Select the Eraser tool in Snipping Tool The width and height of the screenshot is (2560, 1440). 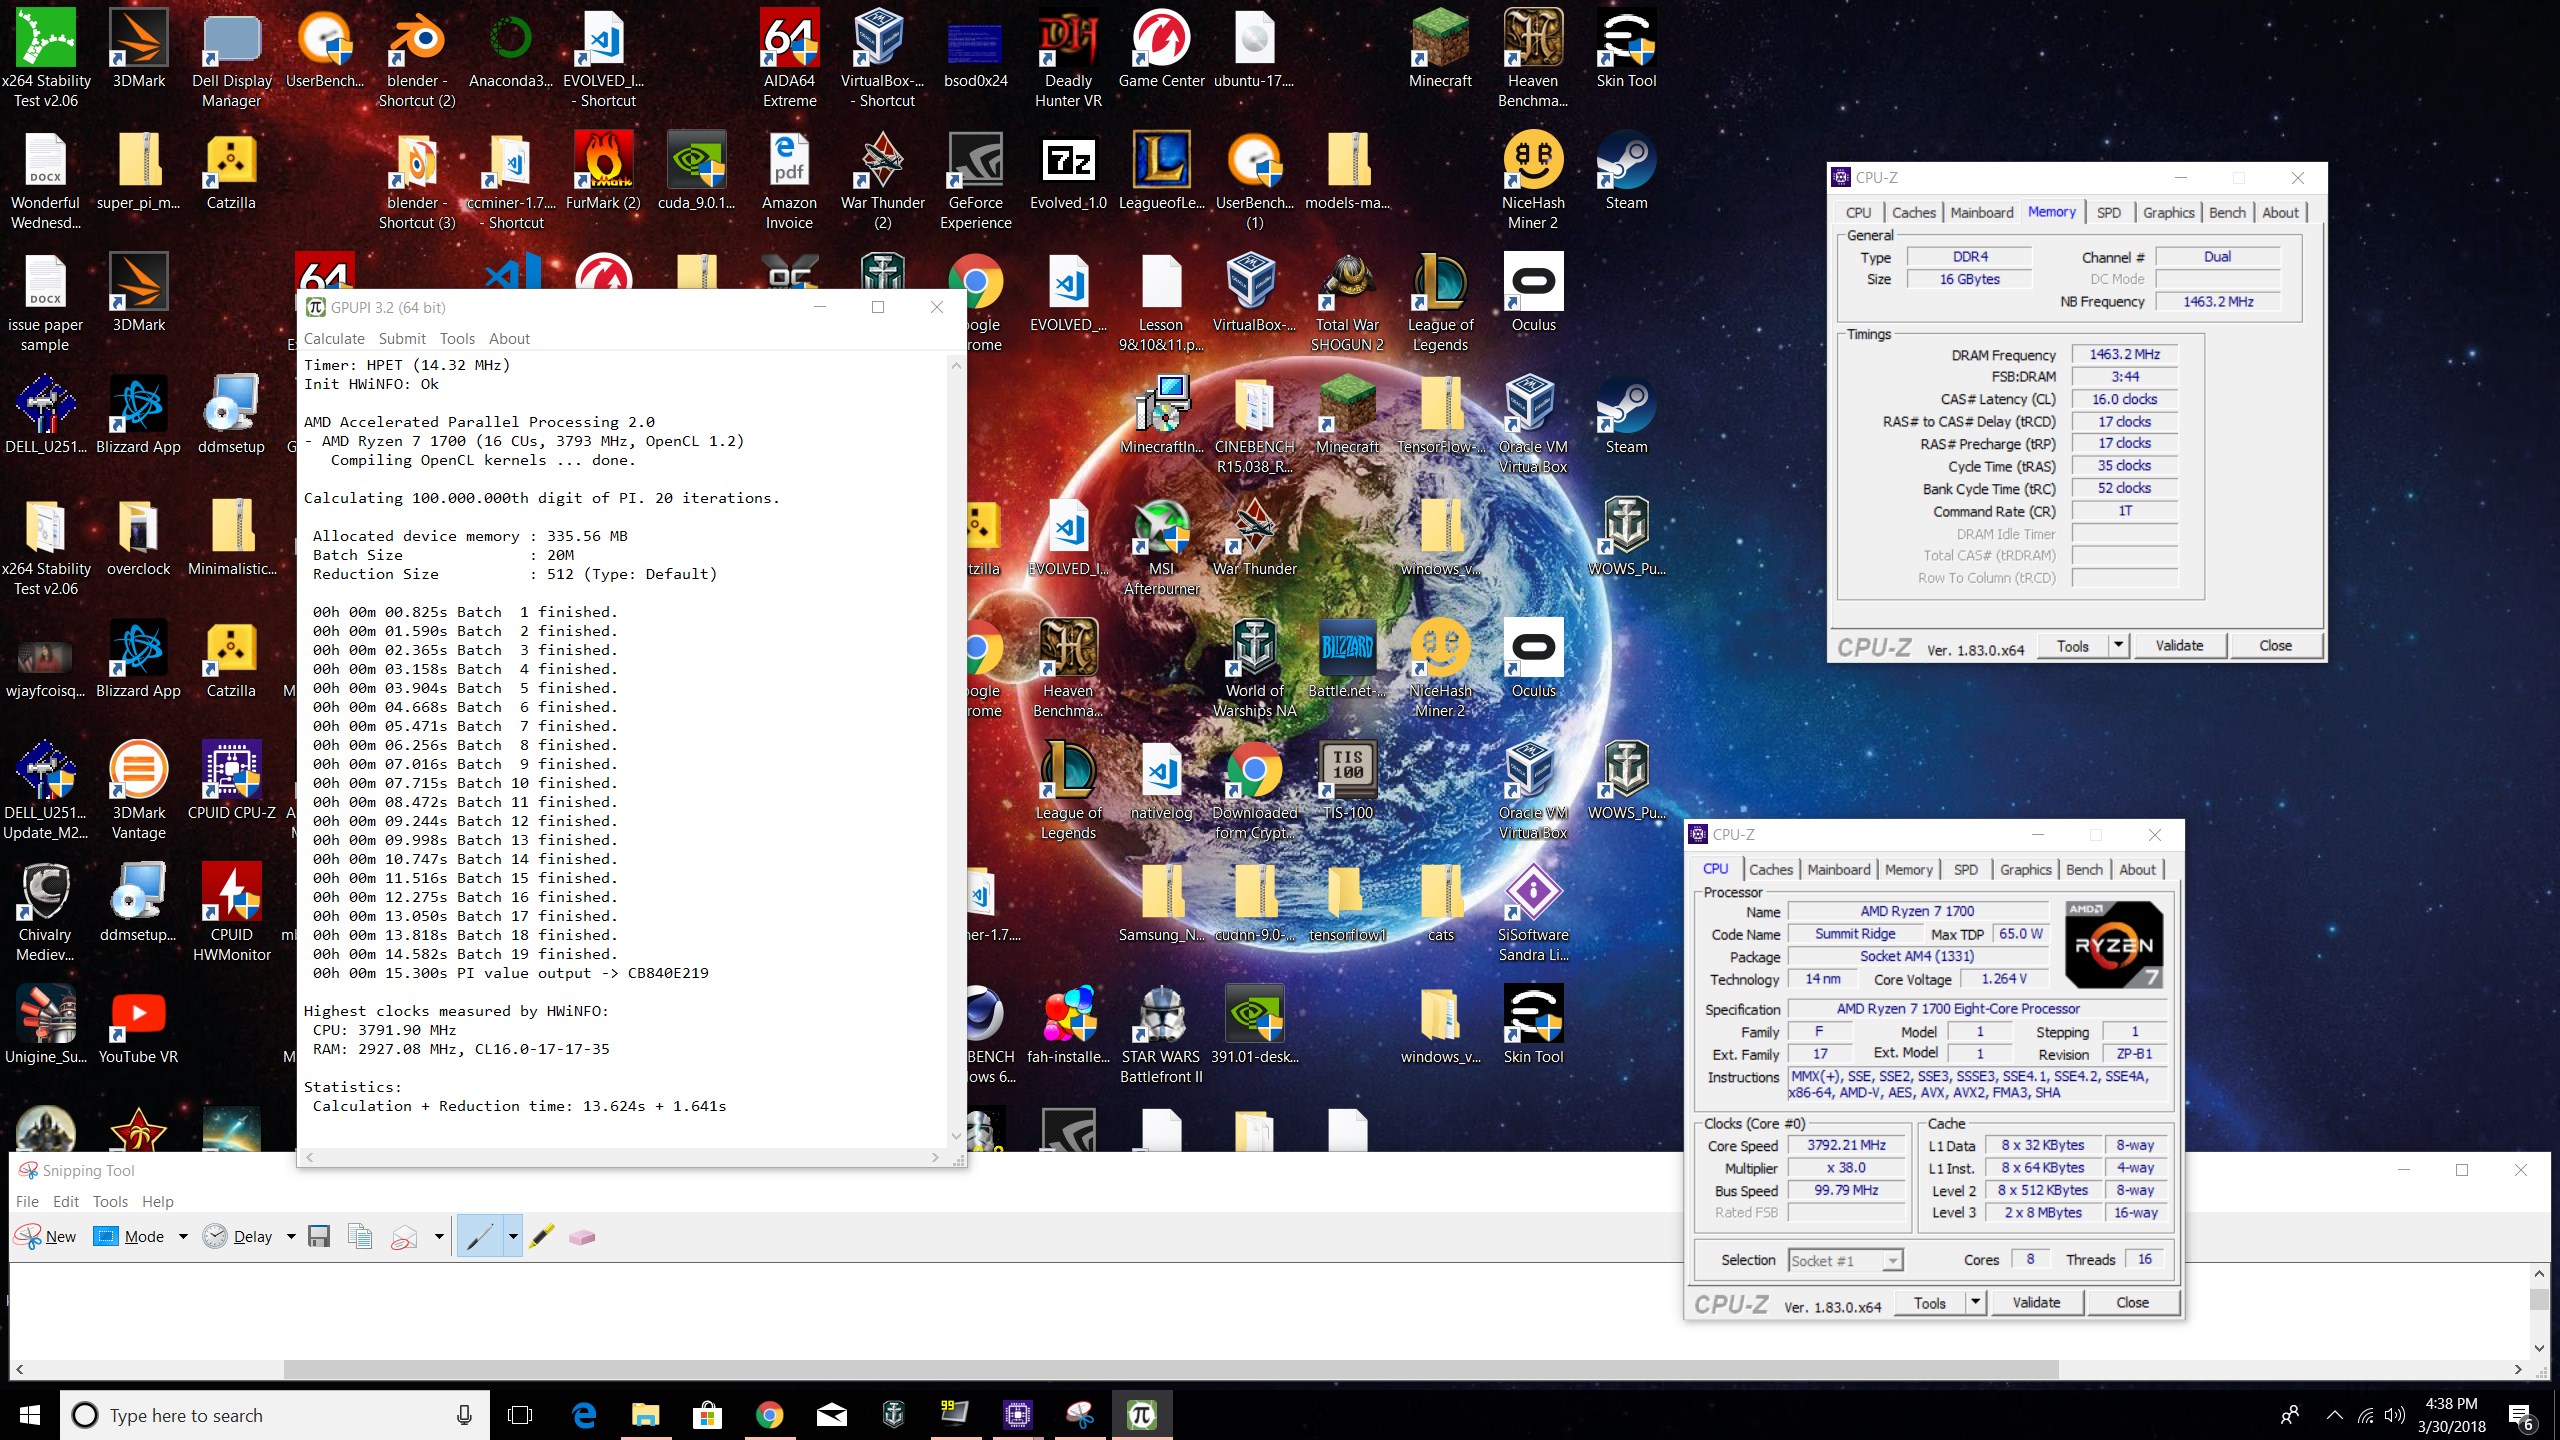(582, 1237)
